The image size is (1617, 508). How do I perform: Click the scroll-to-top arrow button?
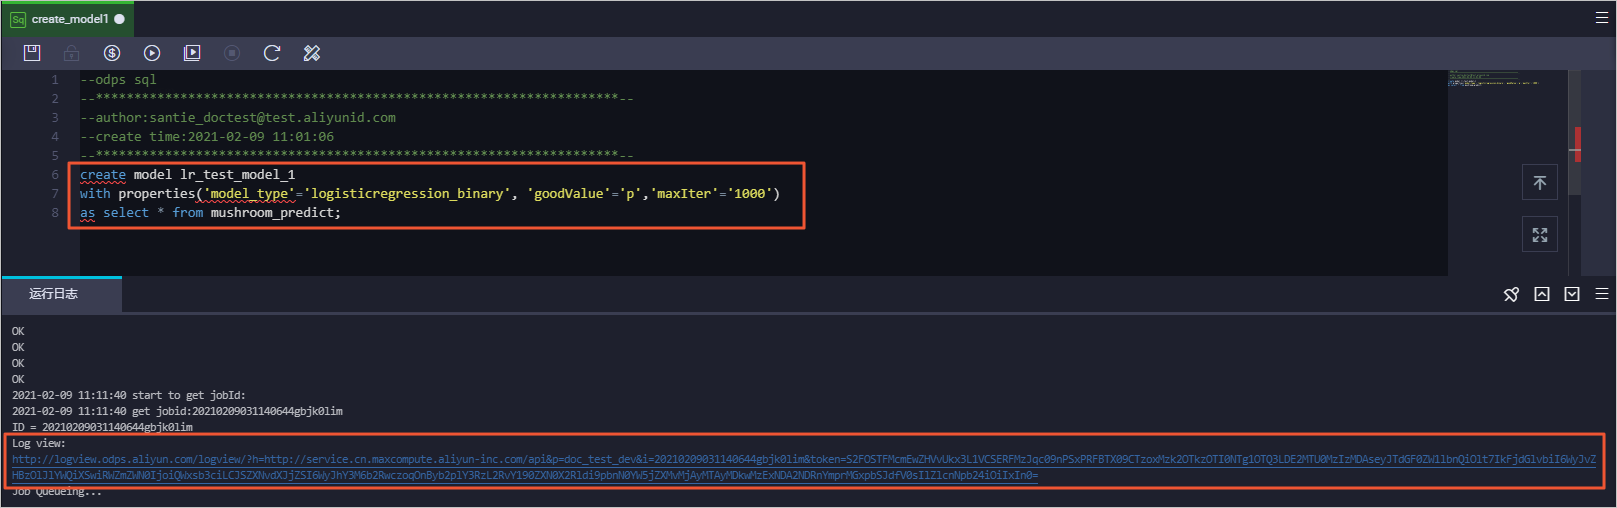[1540, 182]
